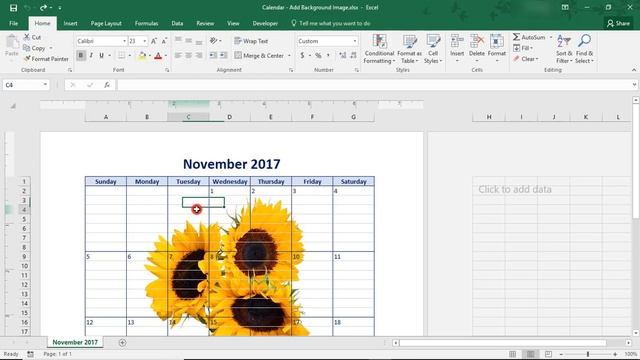Switch to the Developer tab
The image size is (640, 360).
pyautogui.click(x=265, y=23)
